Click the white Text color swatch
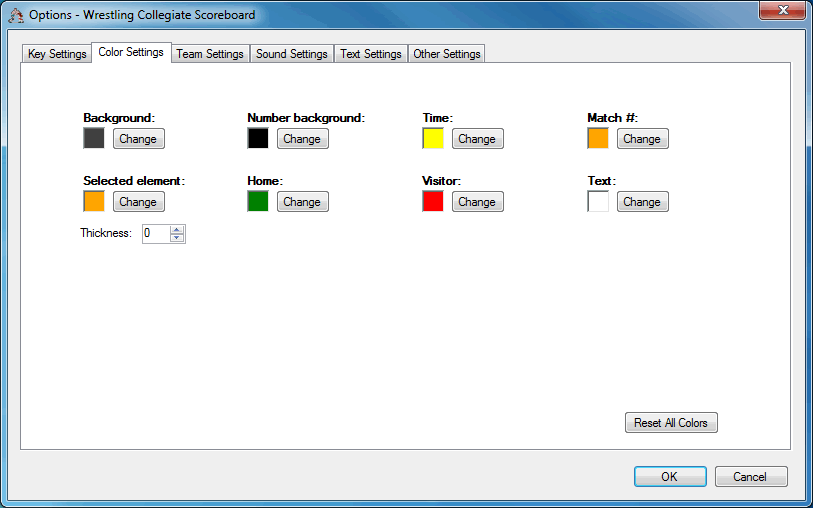813x508 pixels. pyautogui.click(x=598, y=201)
